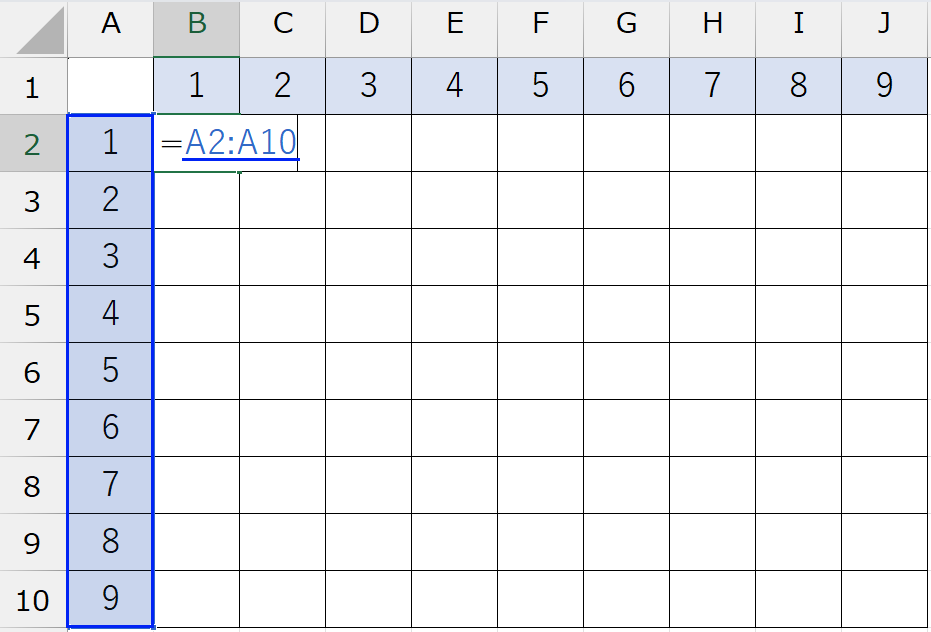Select row 10 header
This screenshot has height=632, width=931.
pos(33,600)
